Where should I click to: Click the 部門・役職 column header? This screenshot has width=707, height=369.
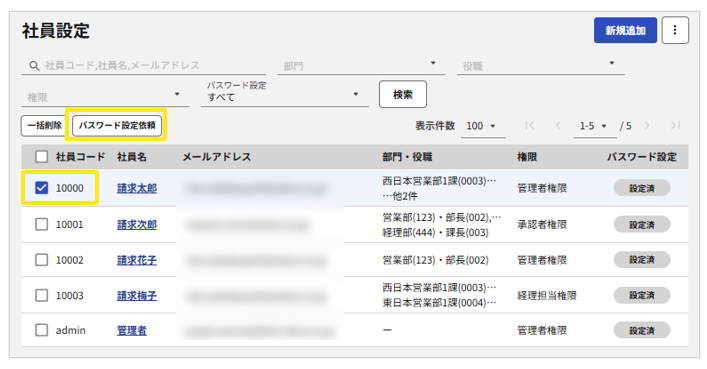[x=408, y=157]
